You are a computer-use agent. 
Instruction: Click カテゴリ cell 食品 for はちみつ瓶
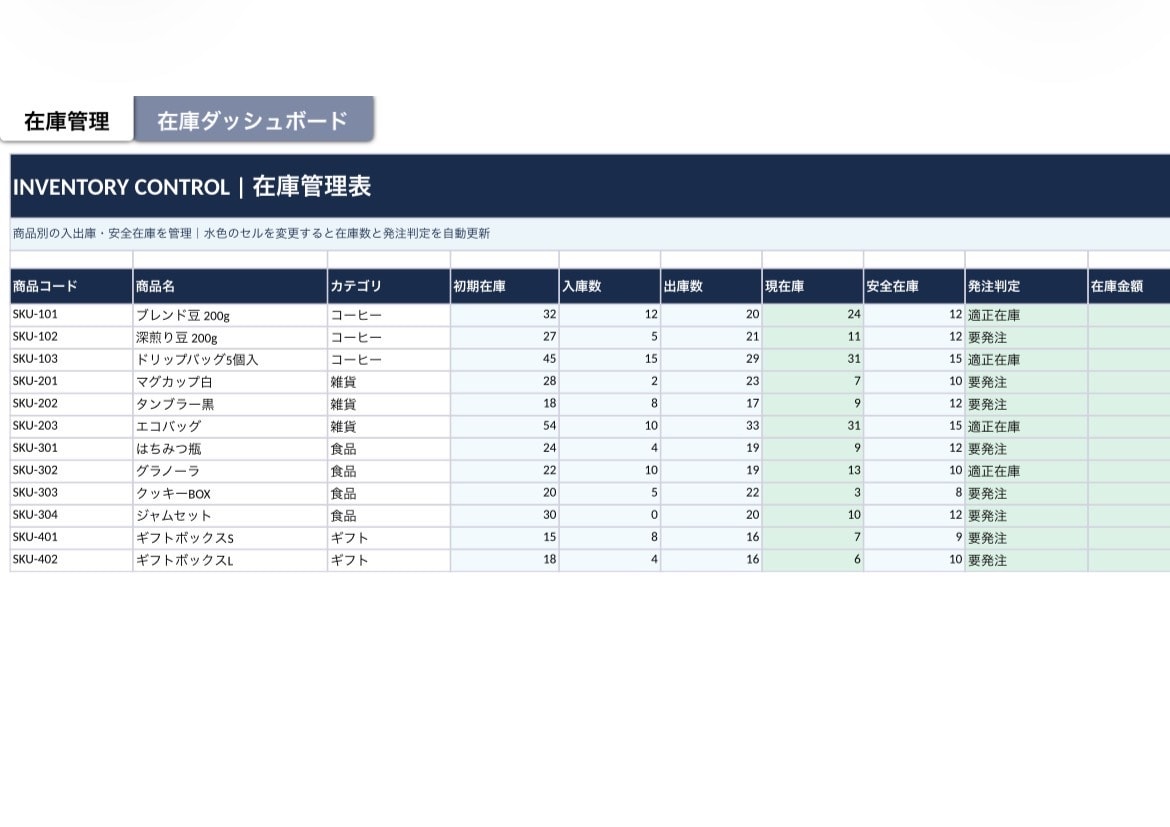tap(389, 449)
